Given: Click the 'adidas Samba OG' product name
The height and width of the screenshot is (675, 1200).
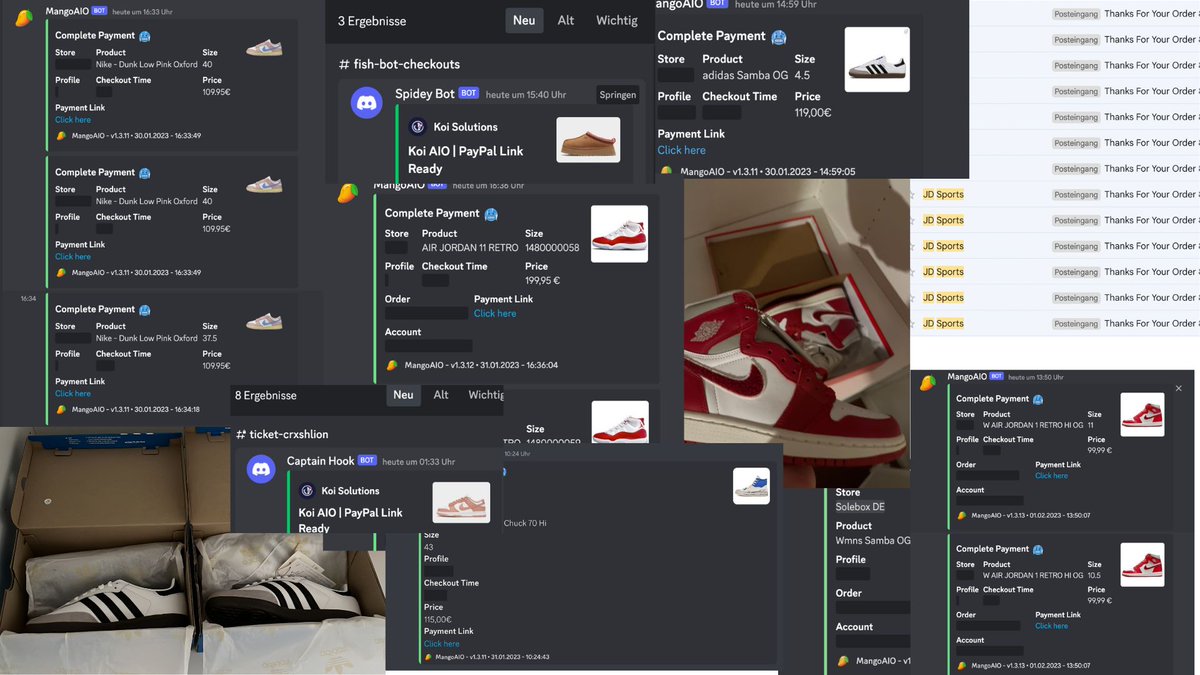Looking at the screenshot, I should (x=745, y=75).
